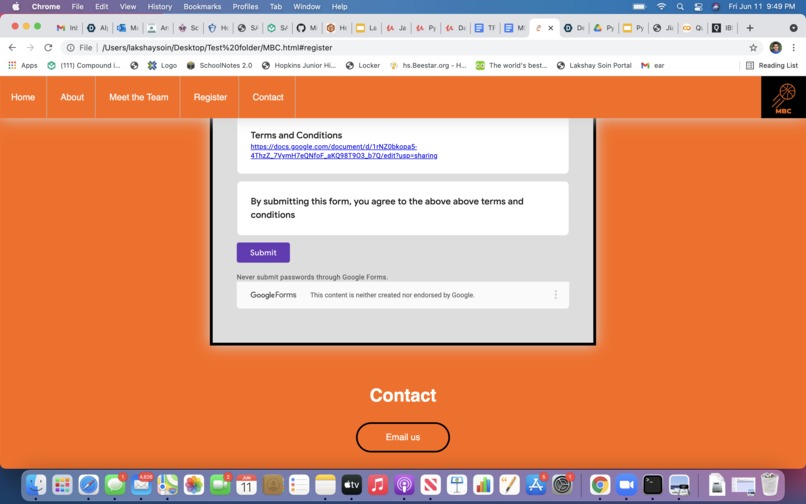
Task: Open Spotlight search in the menu bar
Action: coord(680,7)
